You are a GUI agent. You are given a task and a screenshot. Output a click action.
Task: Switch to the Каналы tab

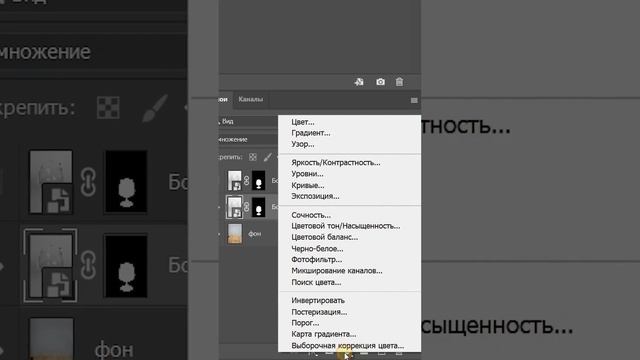tap(251, 99)
